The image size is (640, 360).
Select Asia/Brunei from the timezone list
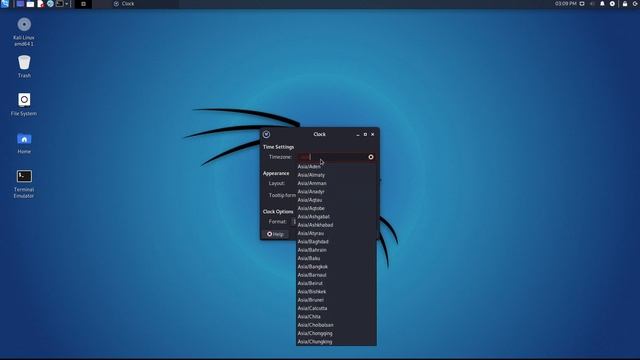point(336,300)
